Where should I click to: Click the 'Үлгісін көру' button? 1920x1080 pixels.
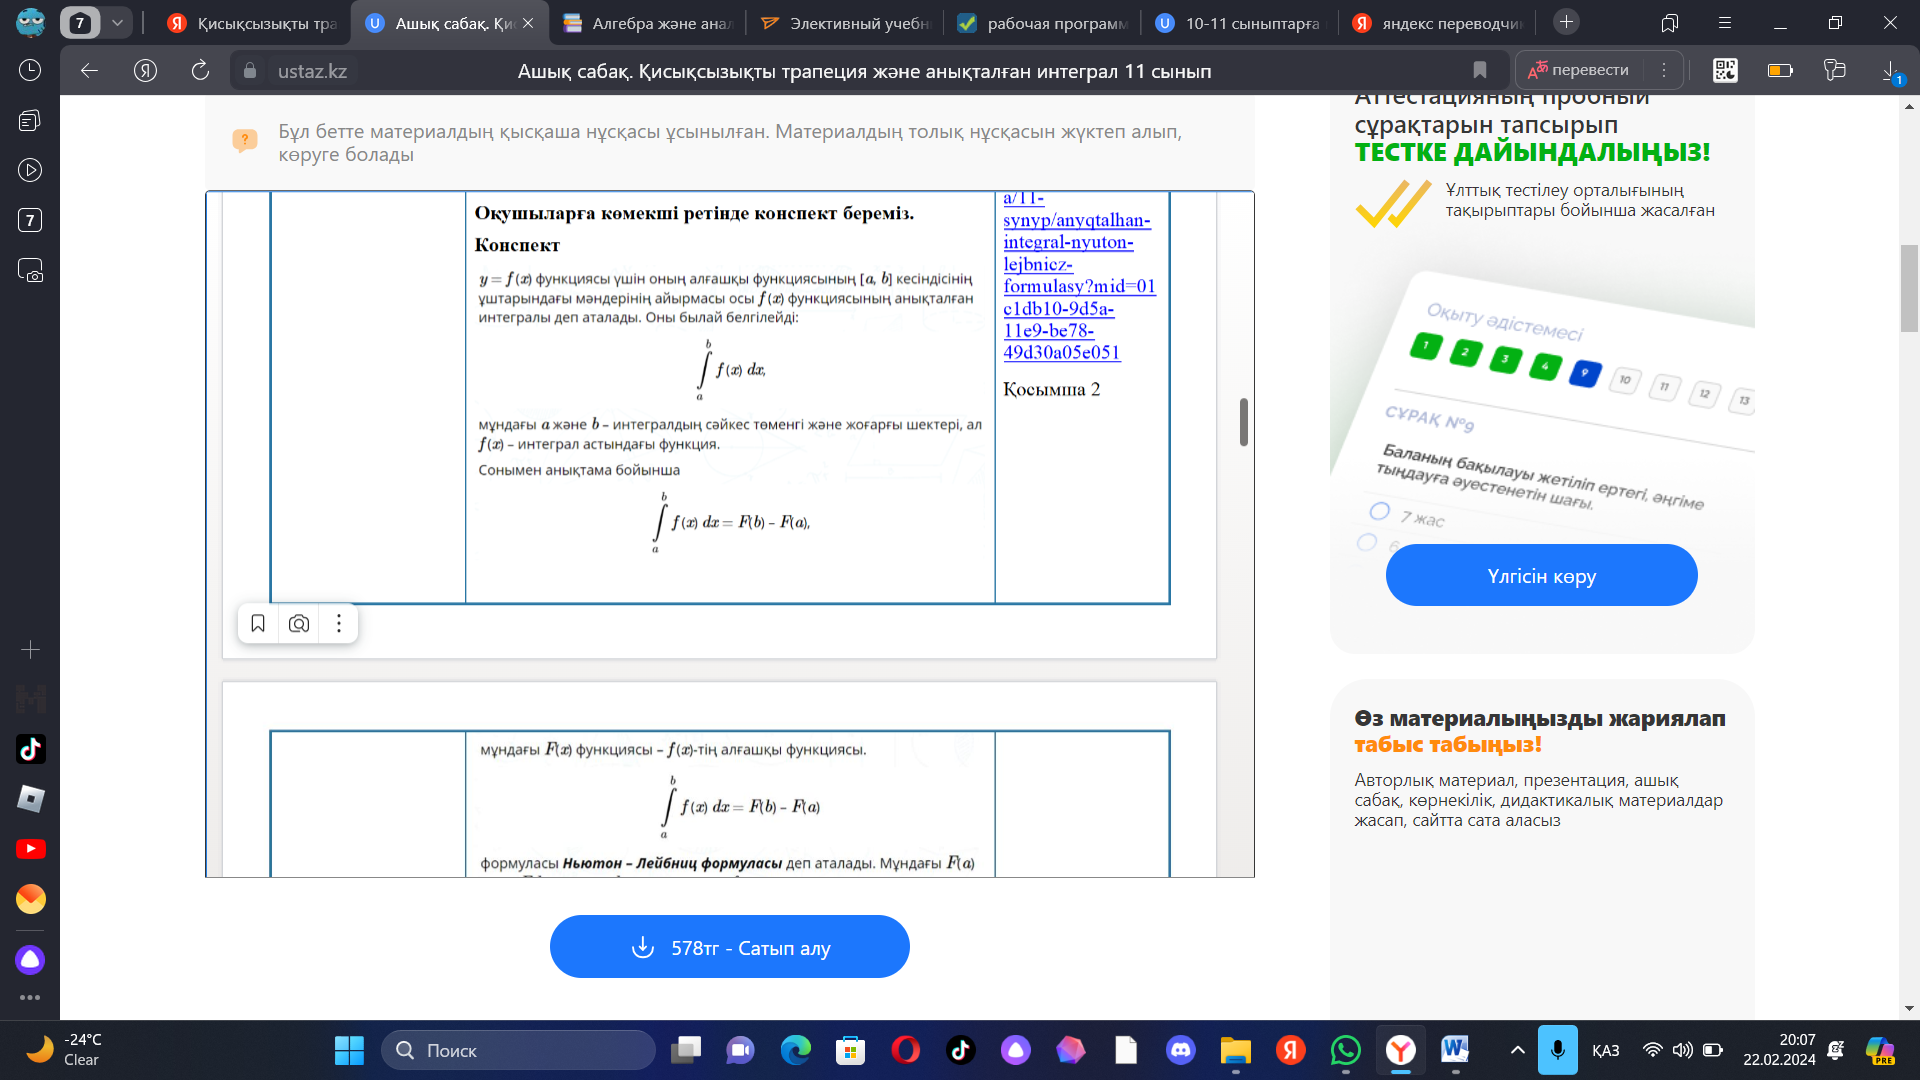(x=1541, y=576)
